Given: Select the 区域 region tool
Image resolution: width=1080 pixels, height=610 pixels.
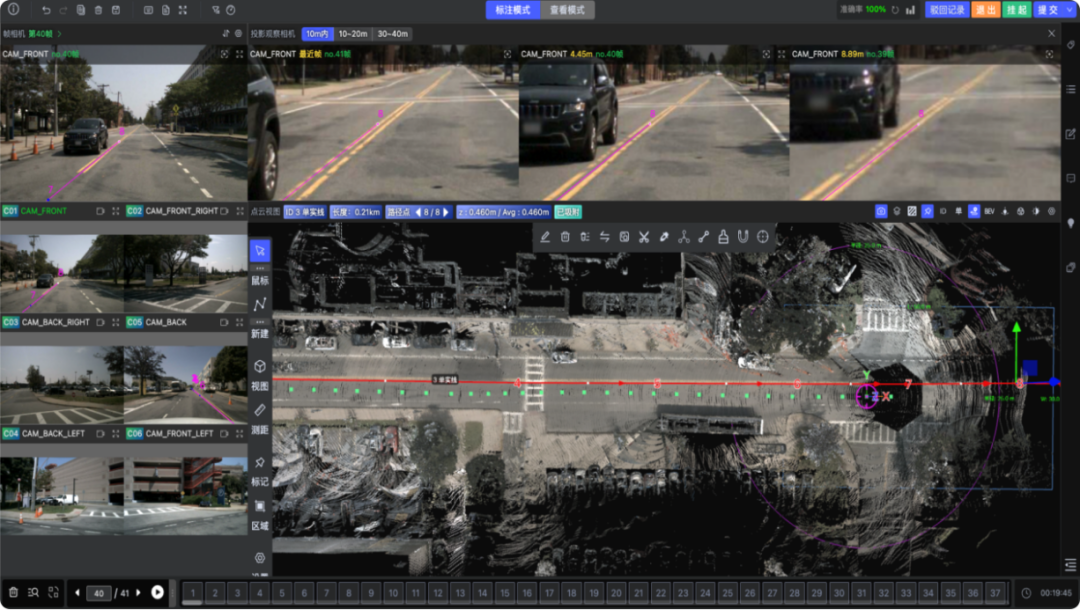Looking at the screenshot, I should pos(260,512).
